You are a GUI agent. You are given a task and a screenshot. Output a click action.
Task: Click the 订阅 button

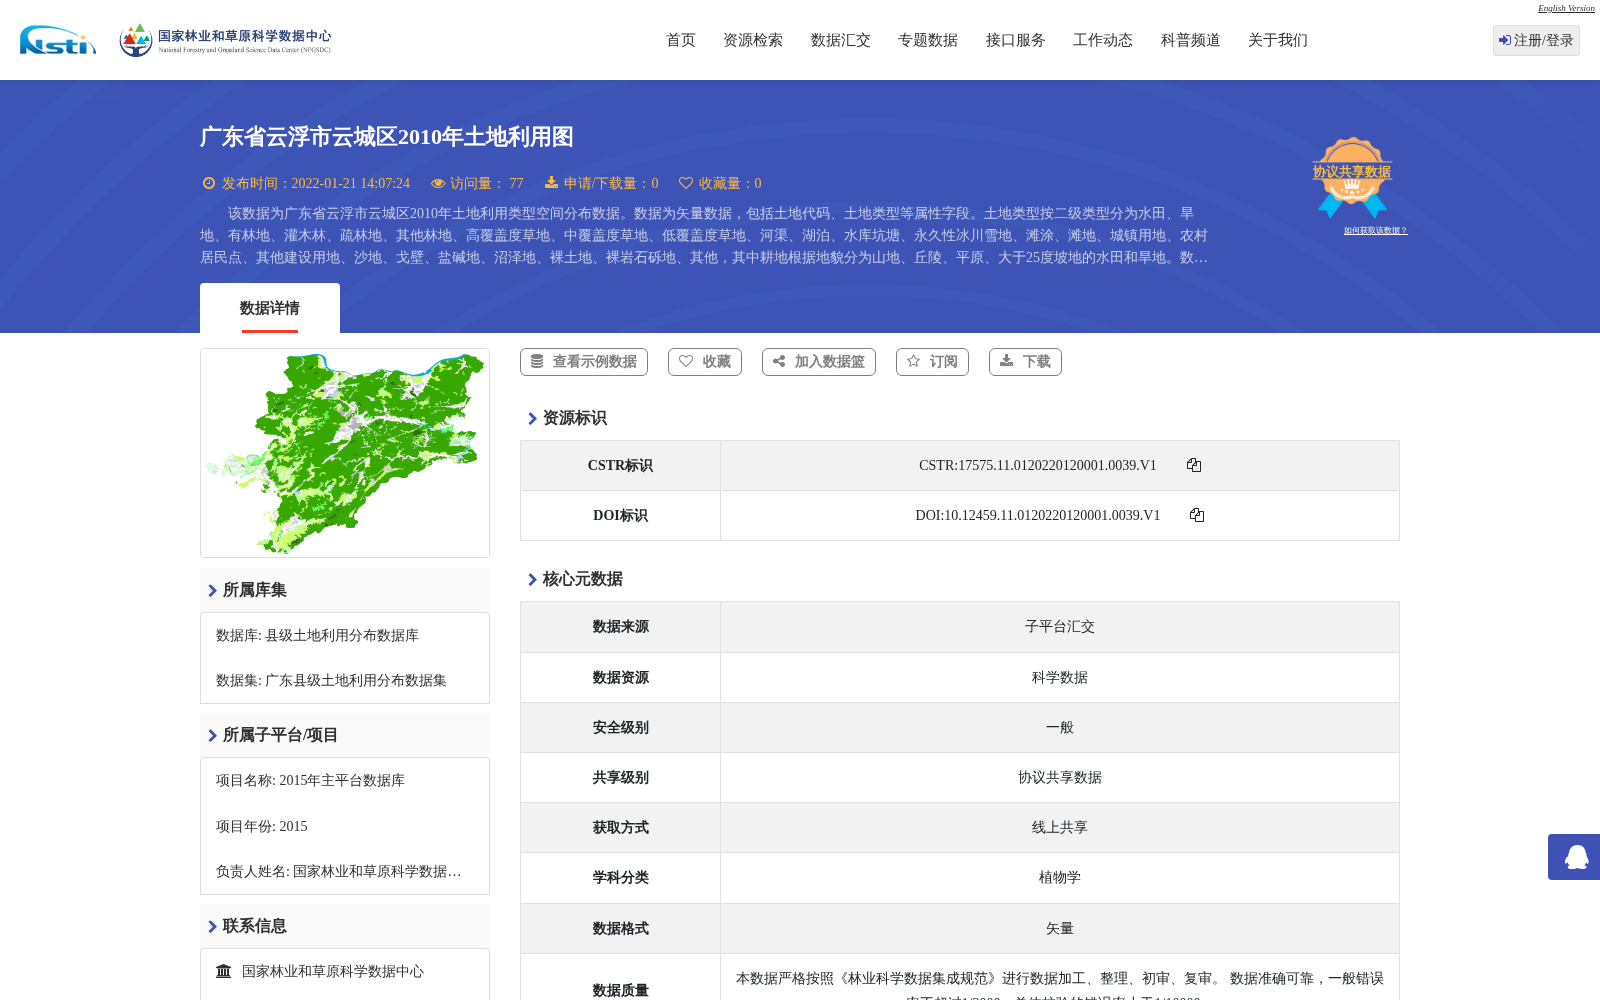pyautogui.click(x=932, y=362)
